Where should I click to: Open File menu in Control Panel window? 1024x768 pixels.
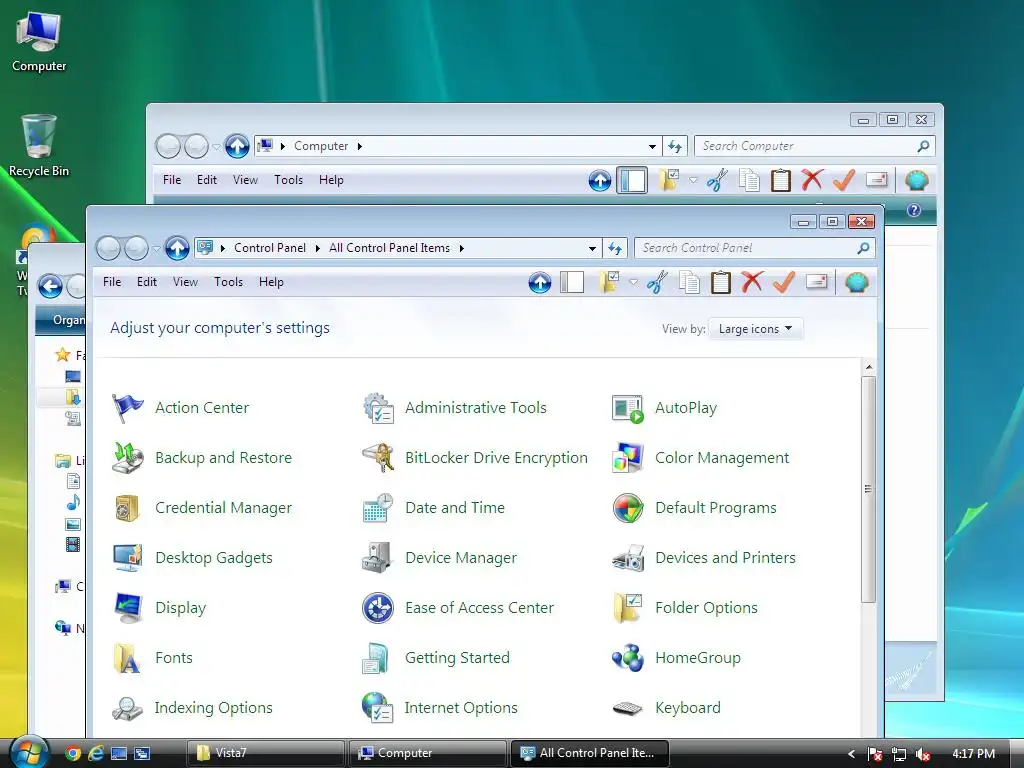[x=112, y=282]
